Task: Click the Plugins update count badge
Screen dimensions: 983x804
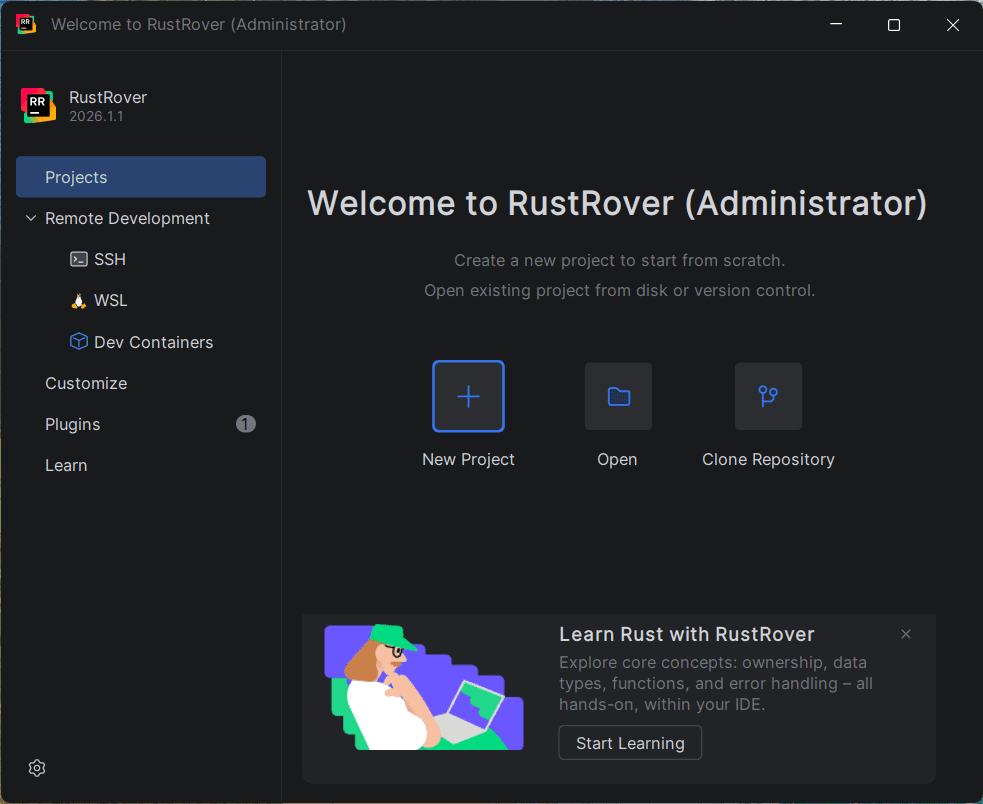Action: (x=246, y=424)
